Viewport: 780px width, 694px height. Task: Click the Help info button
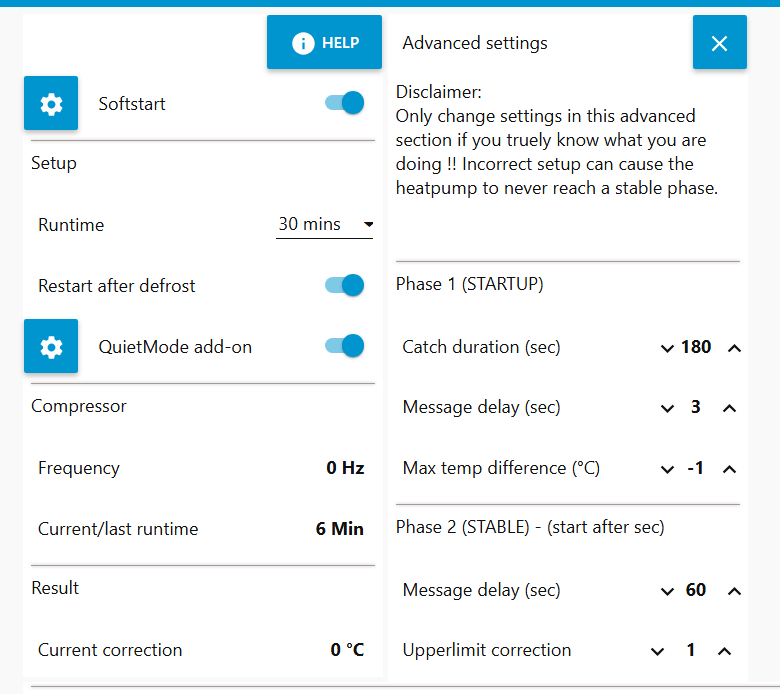(x=324, y=43)
